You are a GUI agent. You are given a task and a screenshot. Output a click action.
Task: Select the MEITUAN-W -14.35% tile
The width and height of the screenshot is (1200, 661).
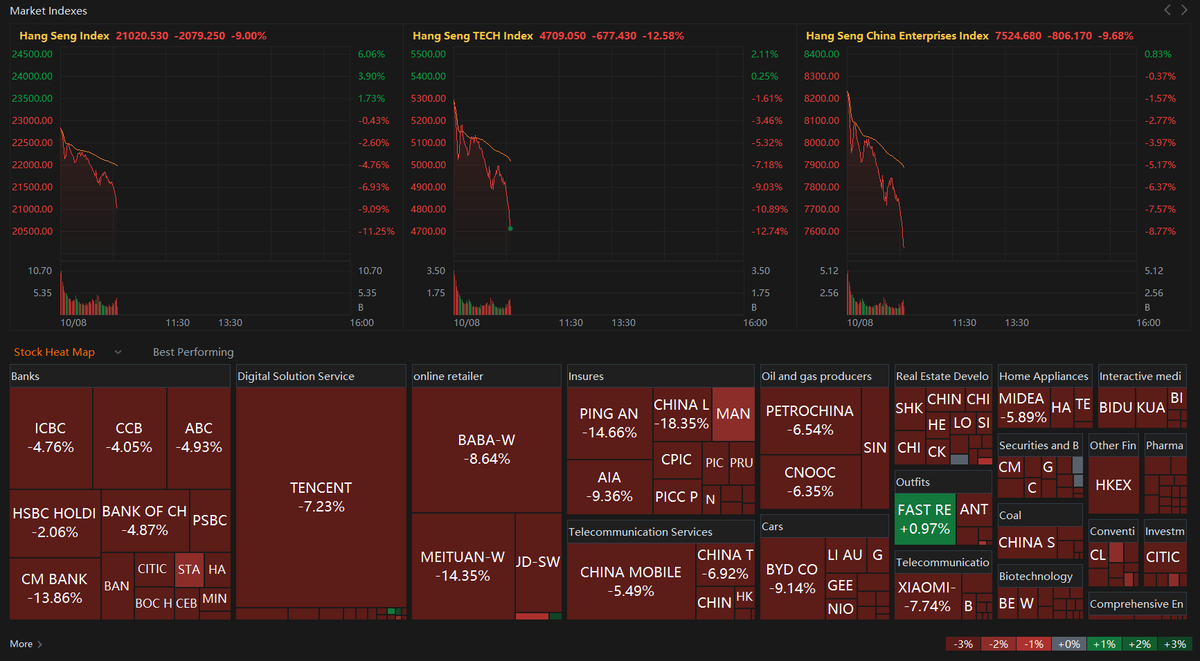click(463, 566)
